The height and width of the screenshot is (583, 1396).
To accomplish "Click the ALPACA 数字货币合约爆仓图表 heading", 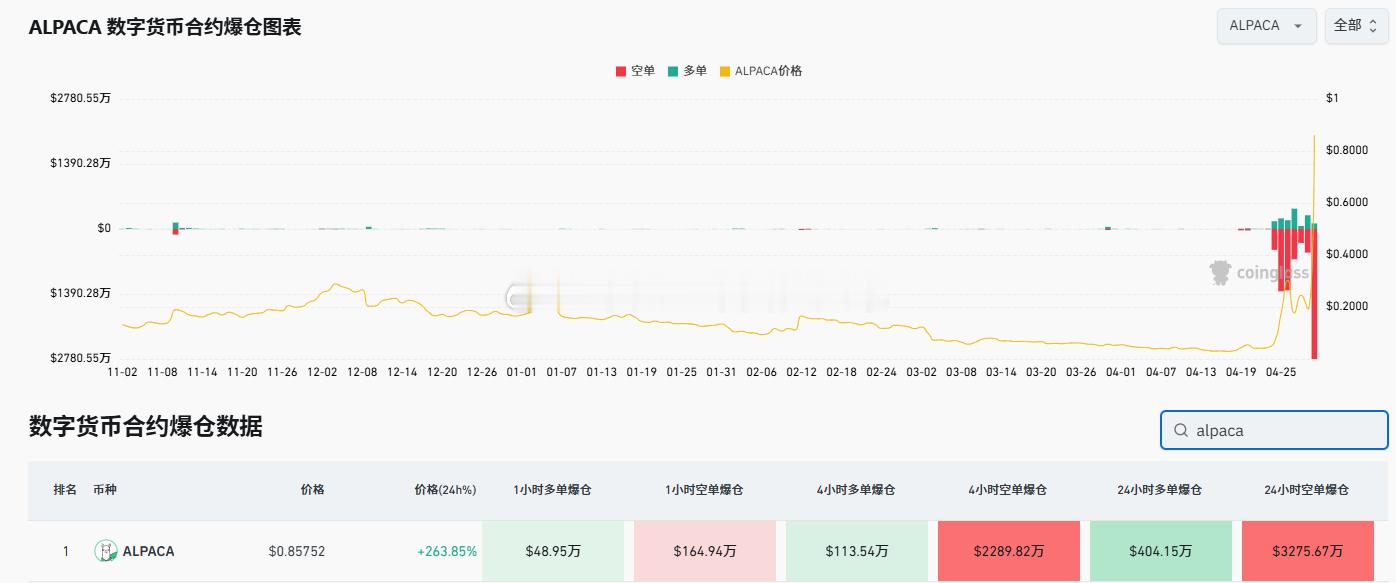I will [165, 27].
